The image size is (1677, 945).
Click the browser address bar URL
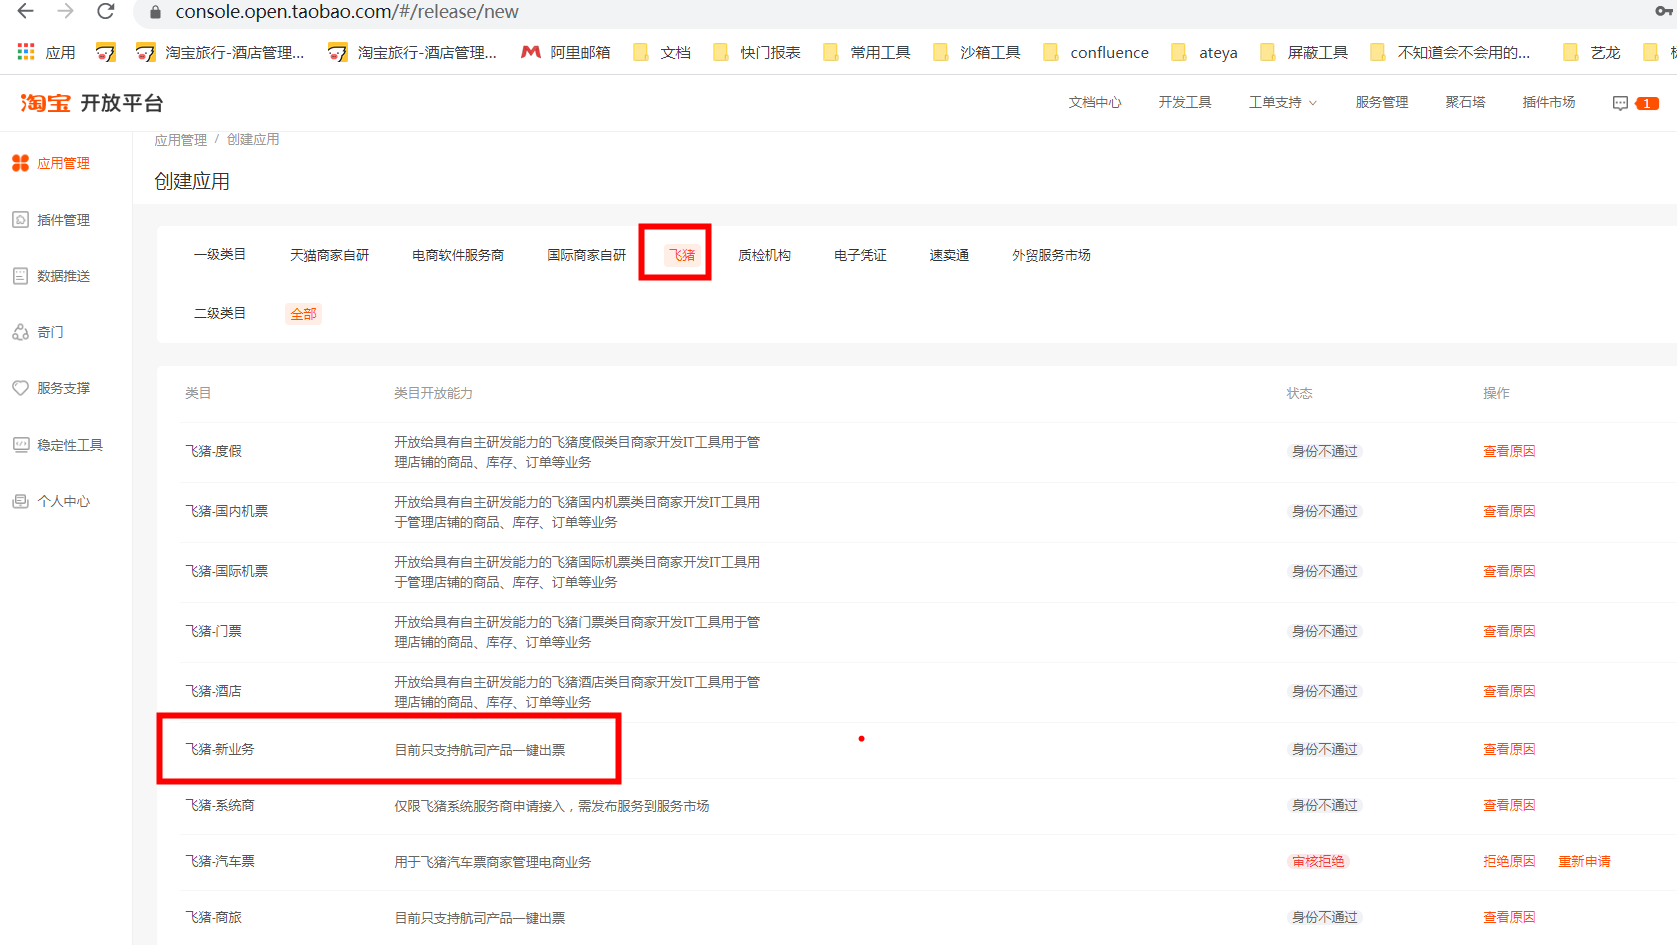point(347,12)
